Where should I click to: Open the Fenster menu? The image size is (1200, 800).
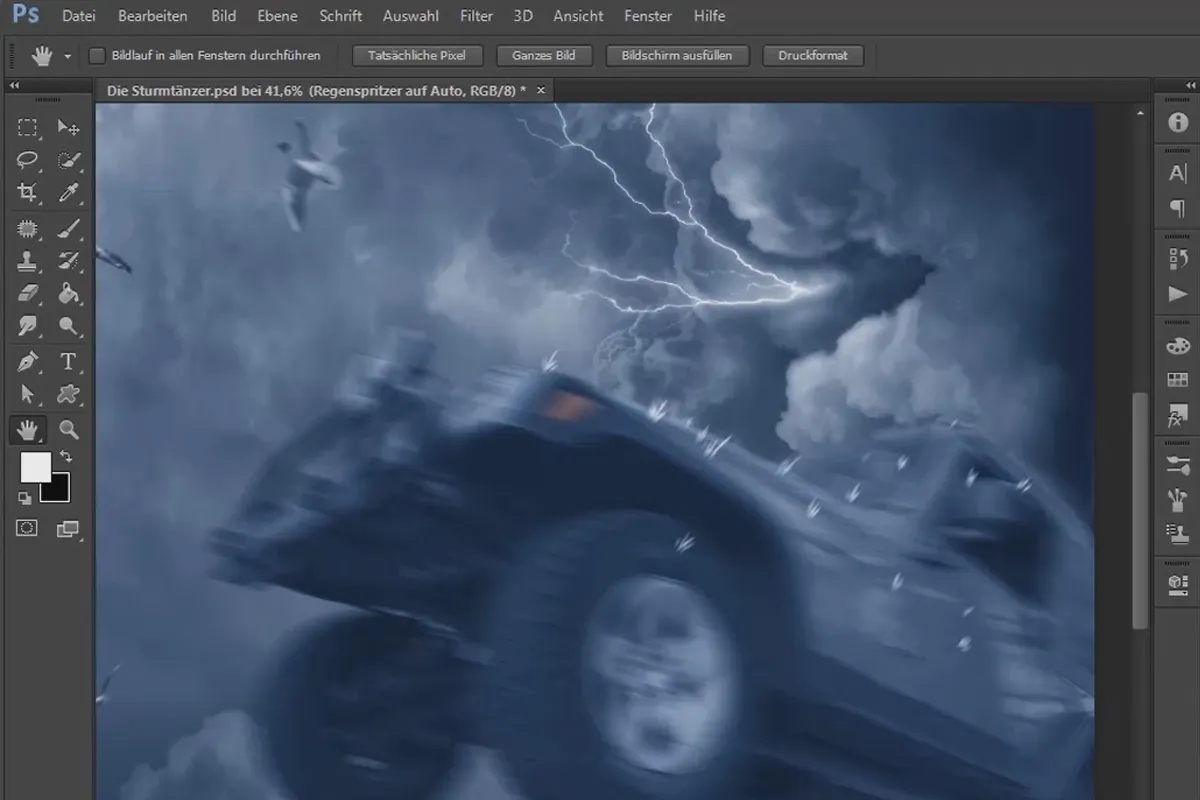click(x=648, y=16)
